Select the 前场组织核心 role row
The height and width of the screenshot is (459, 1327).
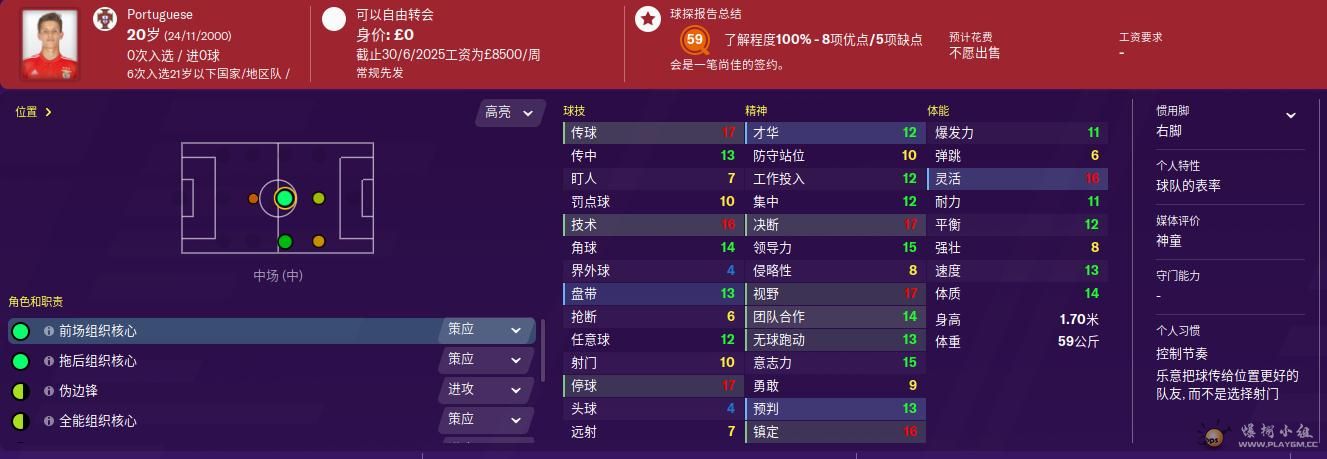point(272,331)
